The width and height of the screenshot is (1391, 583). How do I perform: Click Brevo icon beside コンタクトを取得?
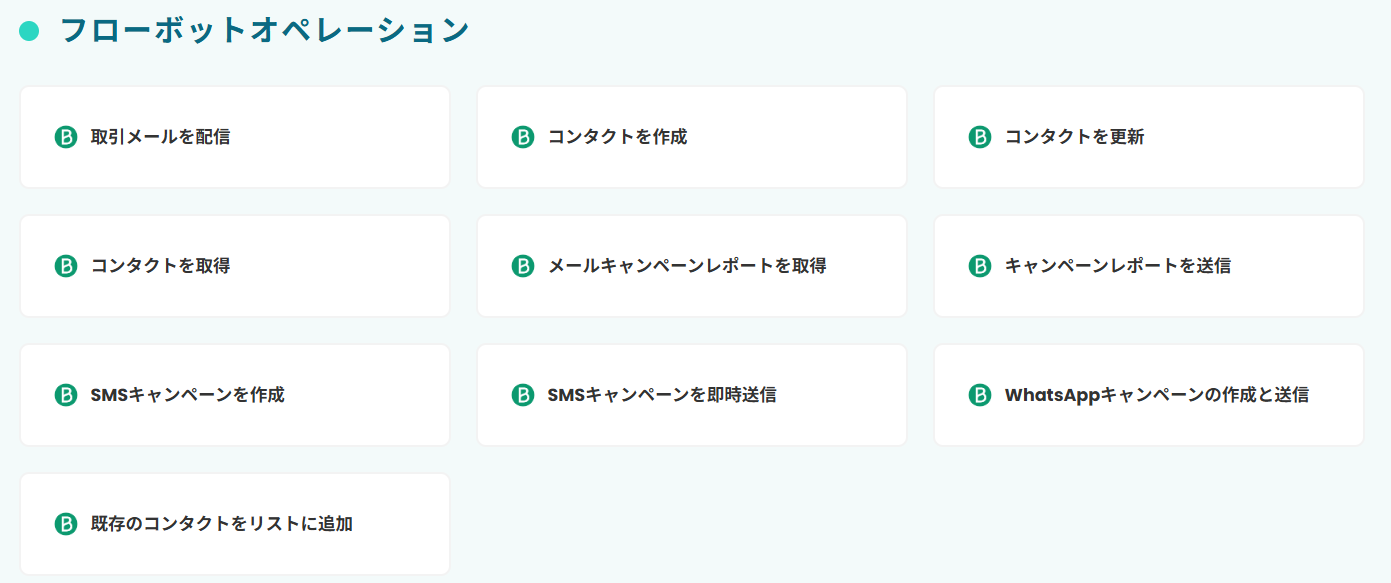(66, 266)
